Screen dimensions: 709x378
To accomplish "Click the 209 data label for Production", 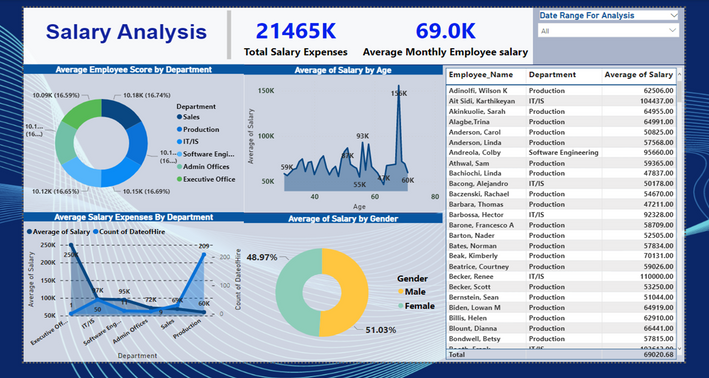I will click(204, 246).
